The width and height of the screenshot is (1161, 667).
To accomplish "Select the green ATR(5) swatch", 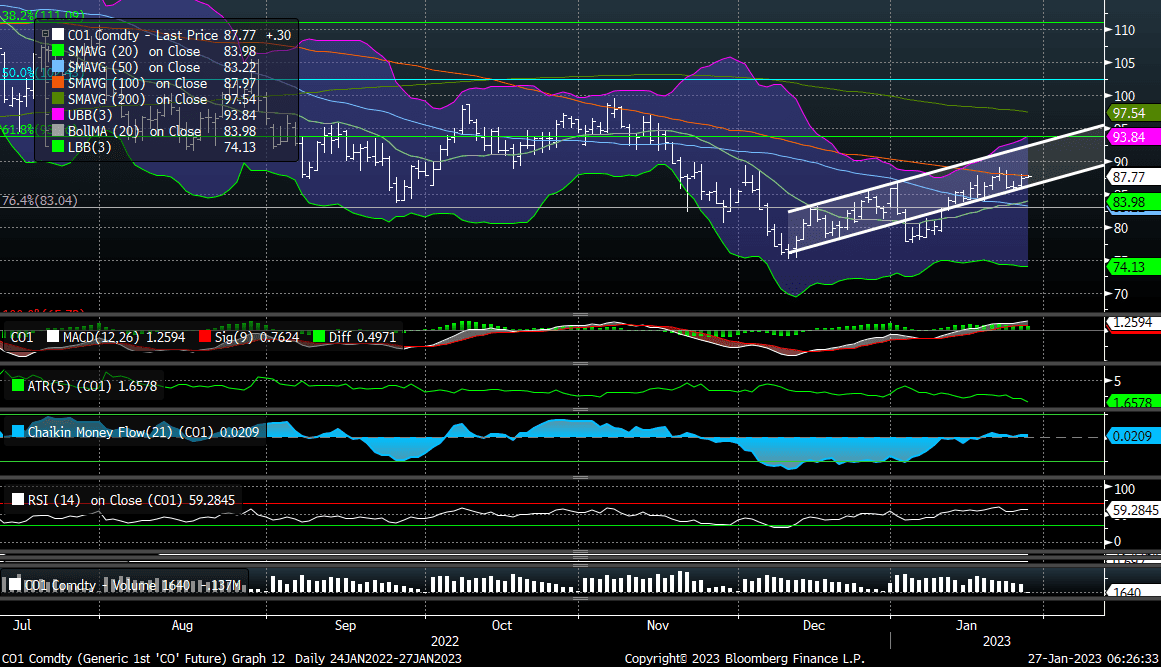I will pyautogui.click(x=18, y=386).
